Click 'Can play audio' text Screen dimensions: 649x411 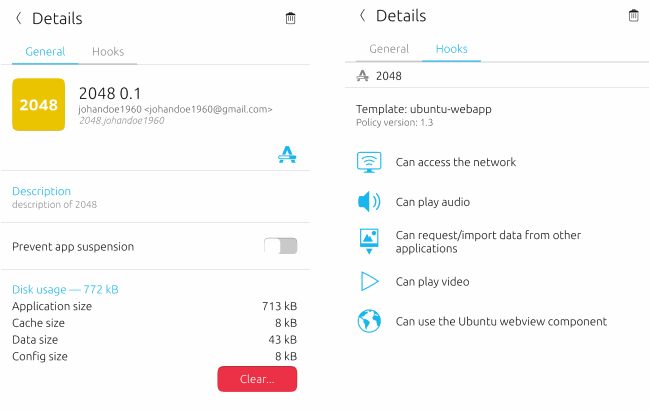[433, 202]
